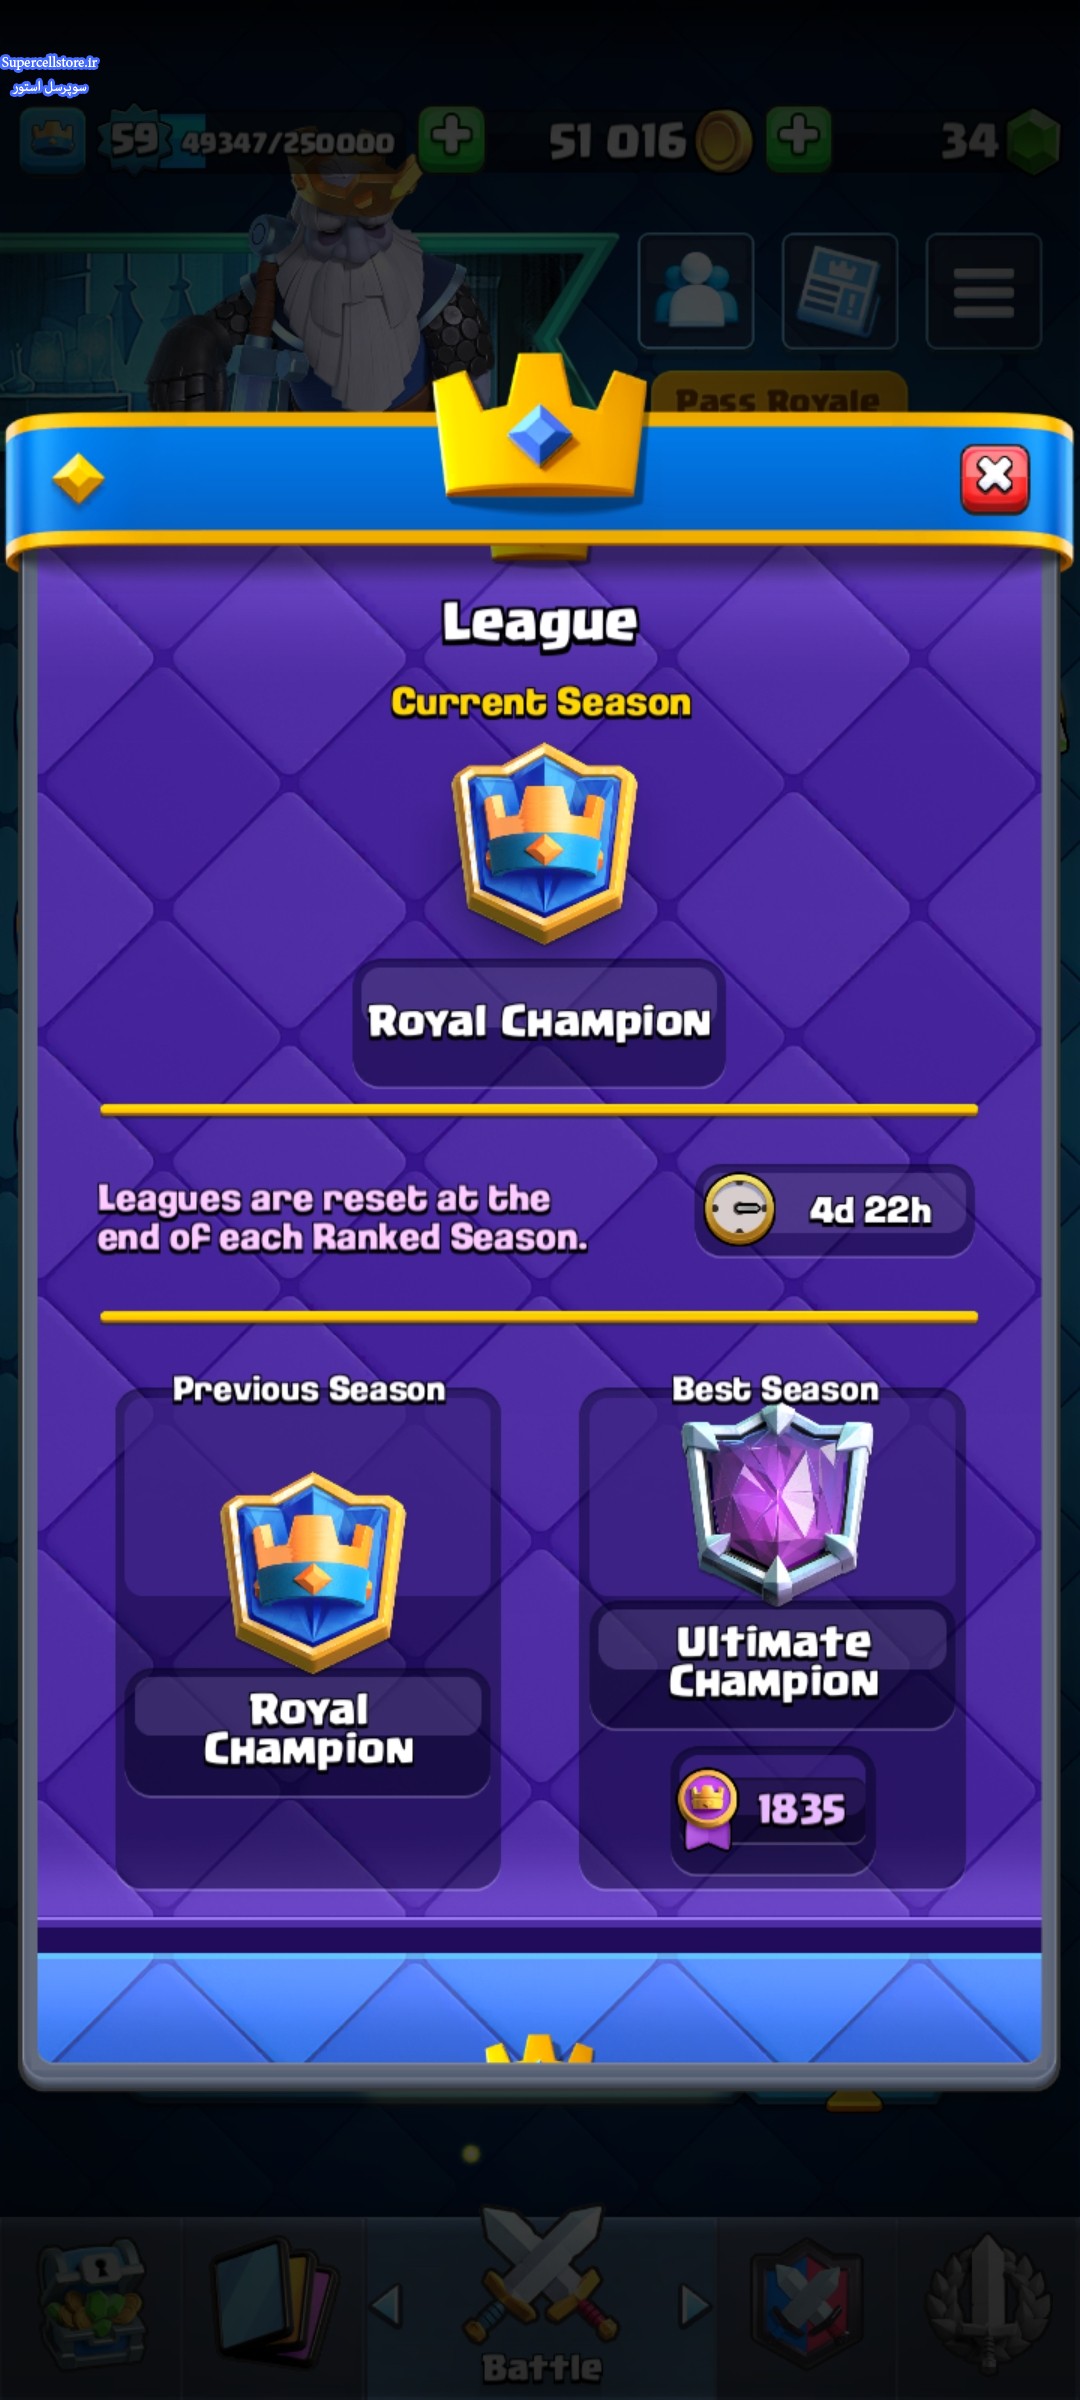Screen dimensions: 1080x2400
Task: Add experience with green plus button
Action: coord(452,138)
